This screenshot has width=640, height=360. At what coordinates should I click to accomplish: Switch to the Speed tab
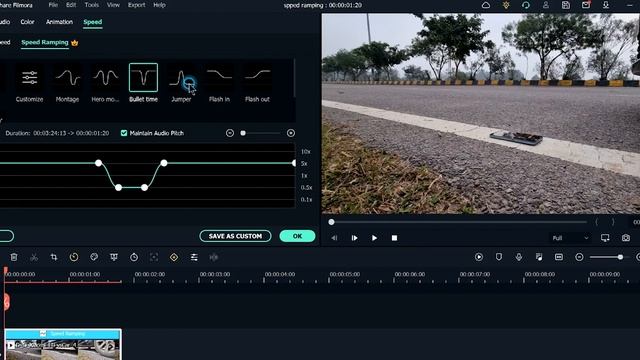[93, 22]
